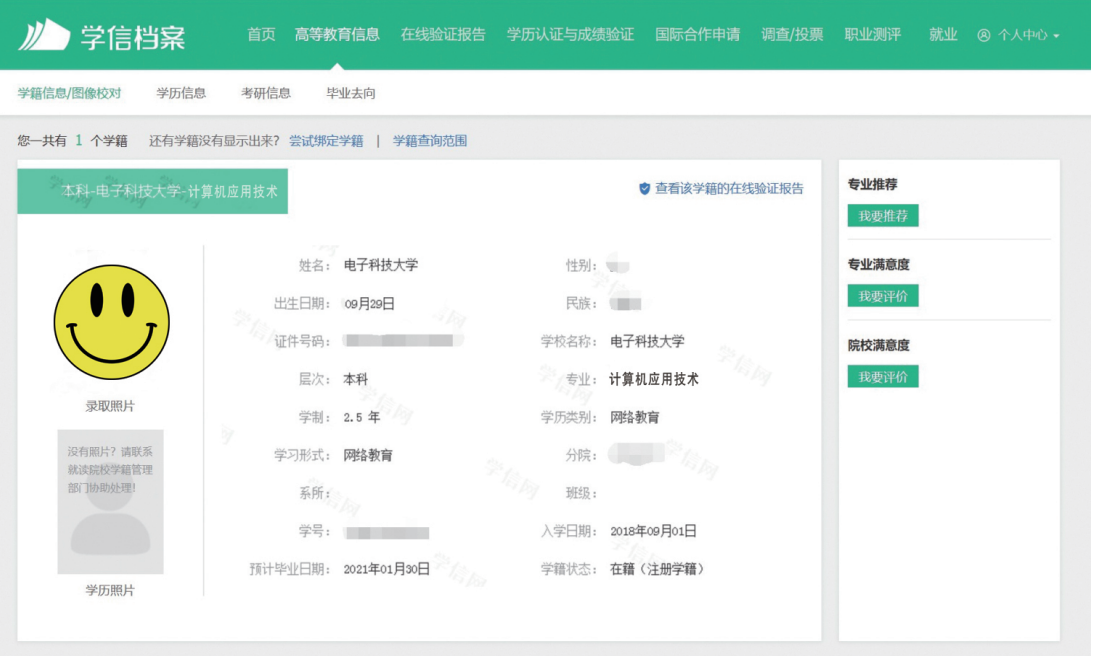Click the blurred 证件号码 value

pos(404,341)
